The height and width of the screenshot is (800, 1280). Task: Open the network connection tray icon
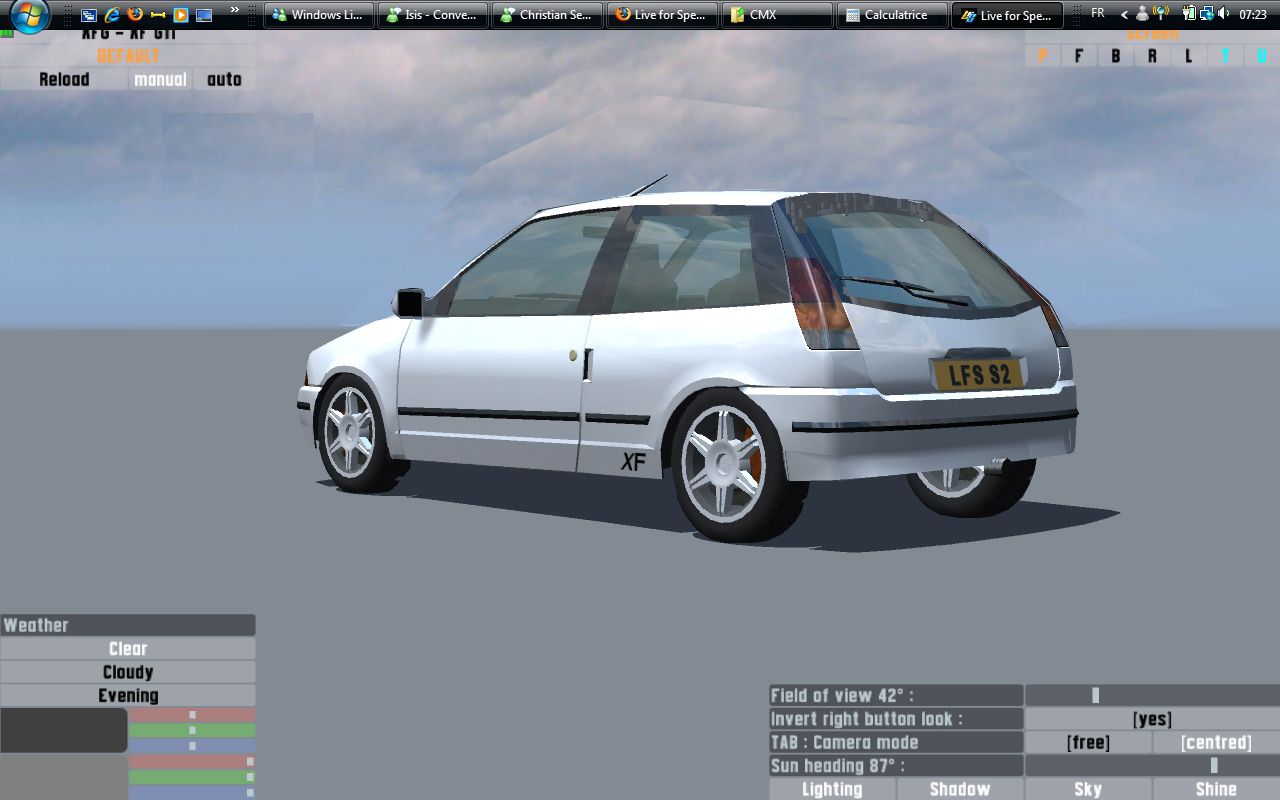[1206, 14]
